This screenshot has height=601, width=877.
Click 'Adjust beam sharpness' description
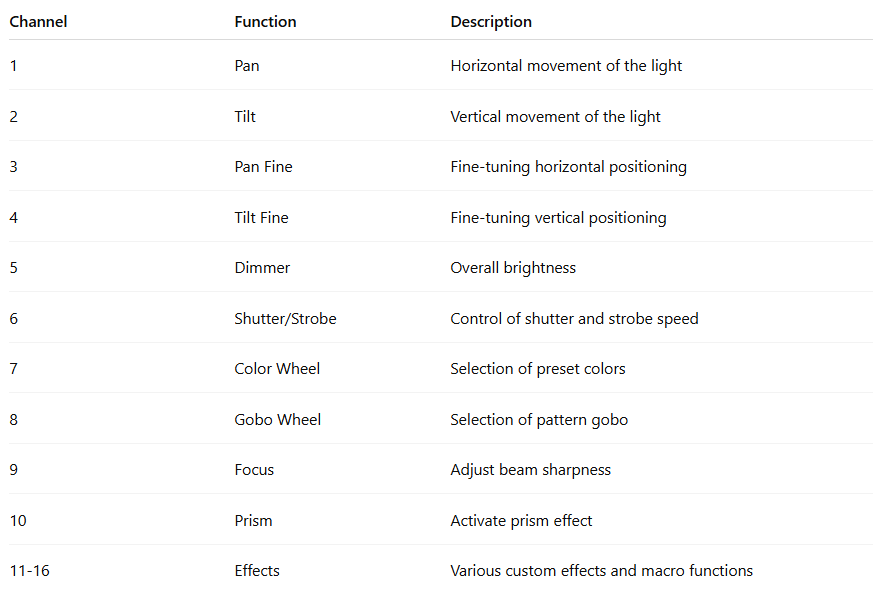(x=530, y=470)
